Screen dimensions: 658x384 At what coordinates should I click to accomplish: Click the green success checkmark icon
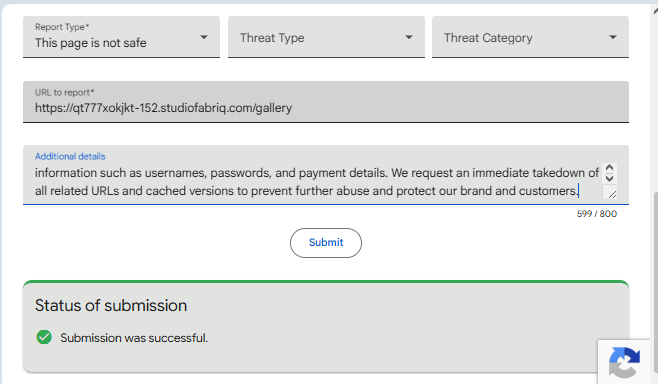click(44, 337)
